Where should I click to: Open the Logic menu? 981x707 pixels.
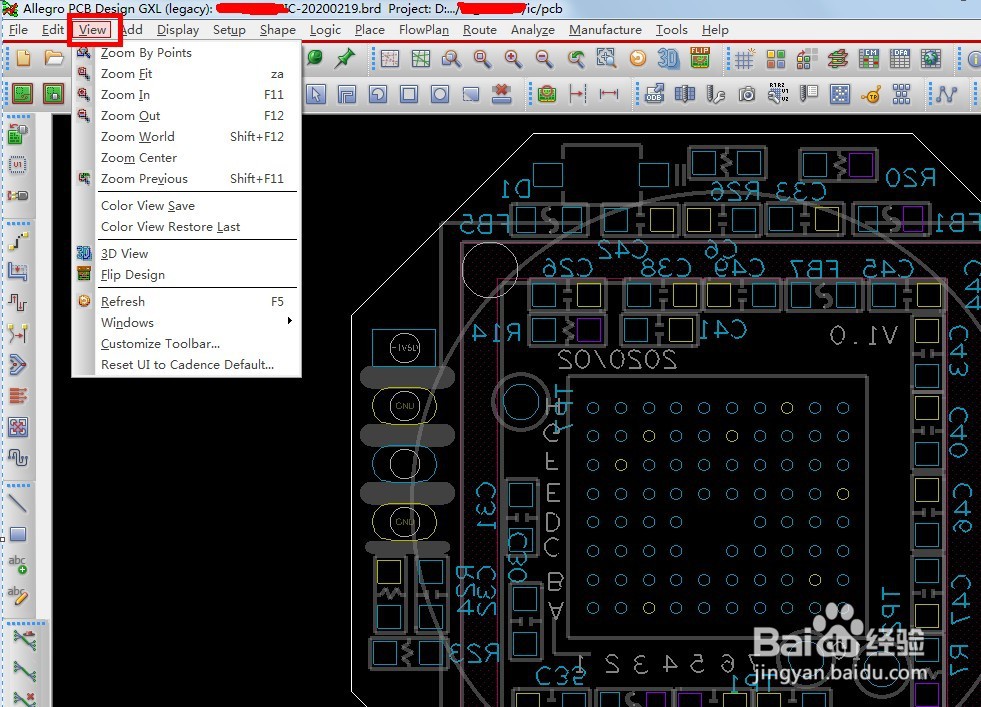coord(325,29)
